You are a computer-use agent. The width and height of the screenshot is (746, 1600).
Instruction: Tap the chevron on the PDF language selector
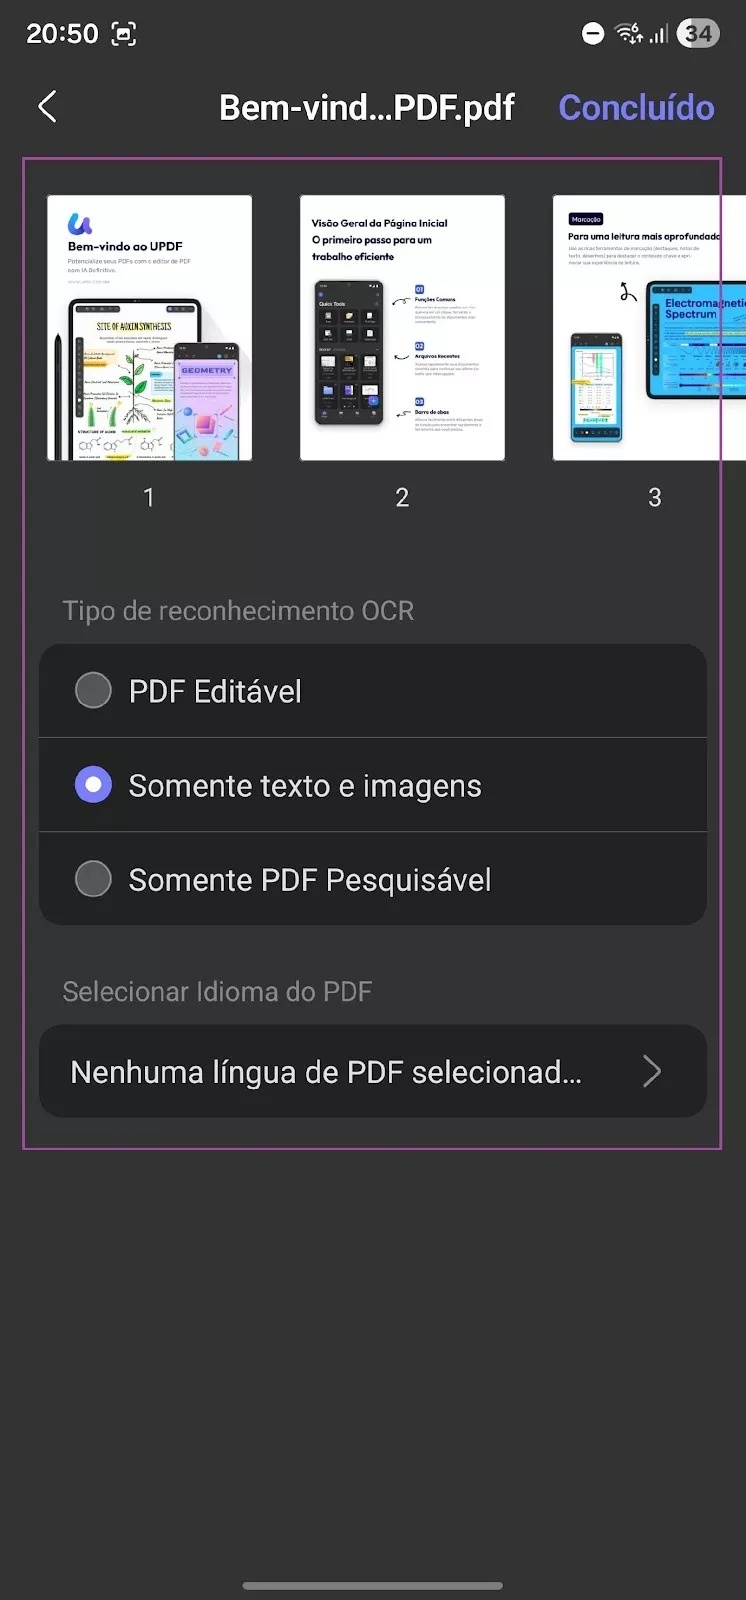pos(652,1071)
